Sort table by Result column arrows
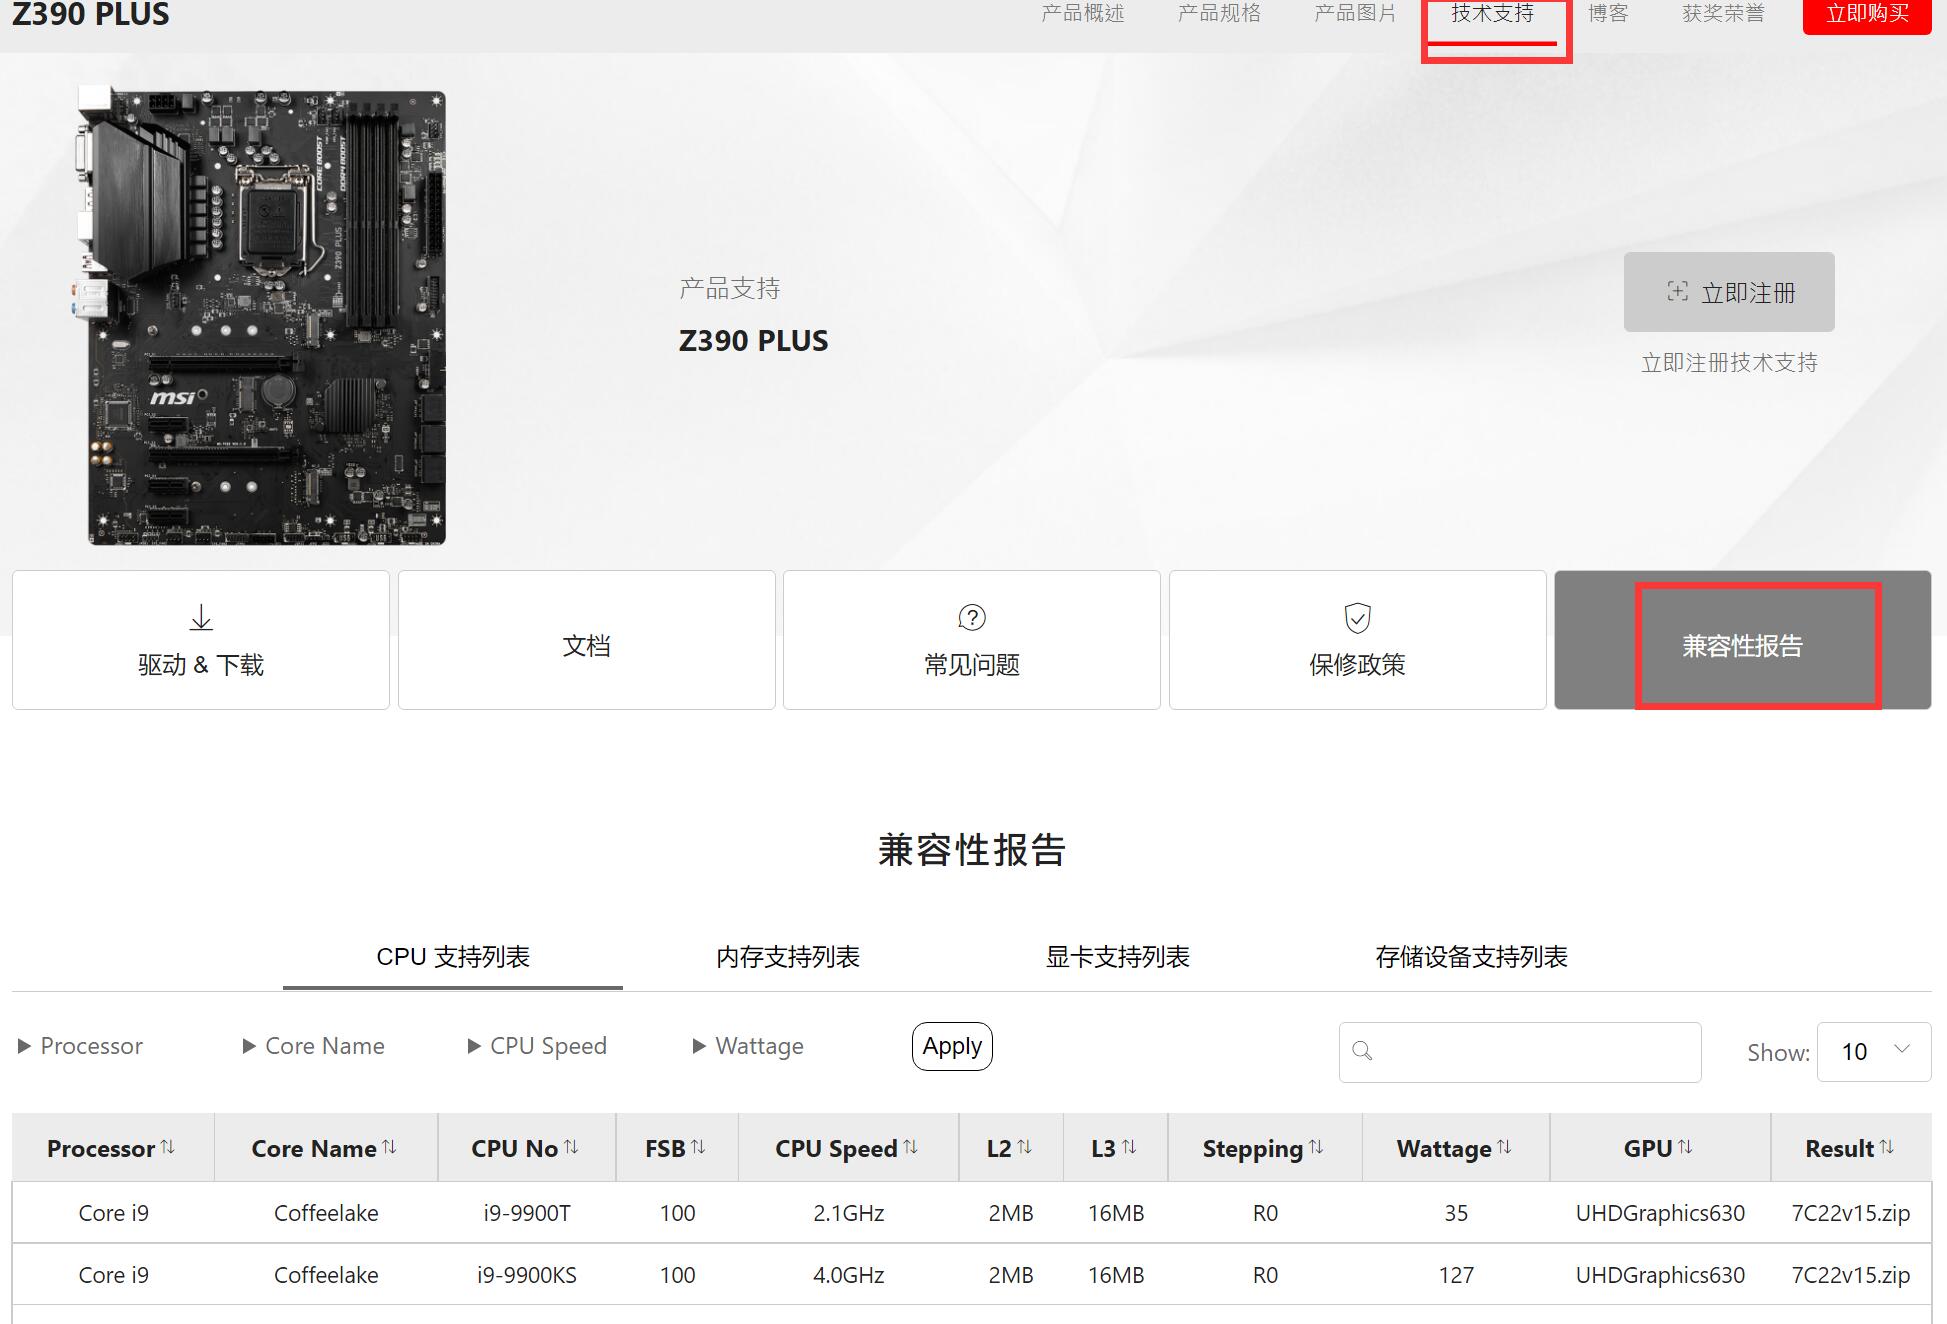 click(1886, 1147)
